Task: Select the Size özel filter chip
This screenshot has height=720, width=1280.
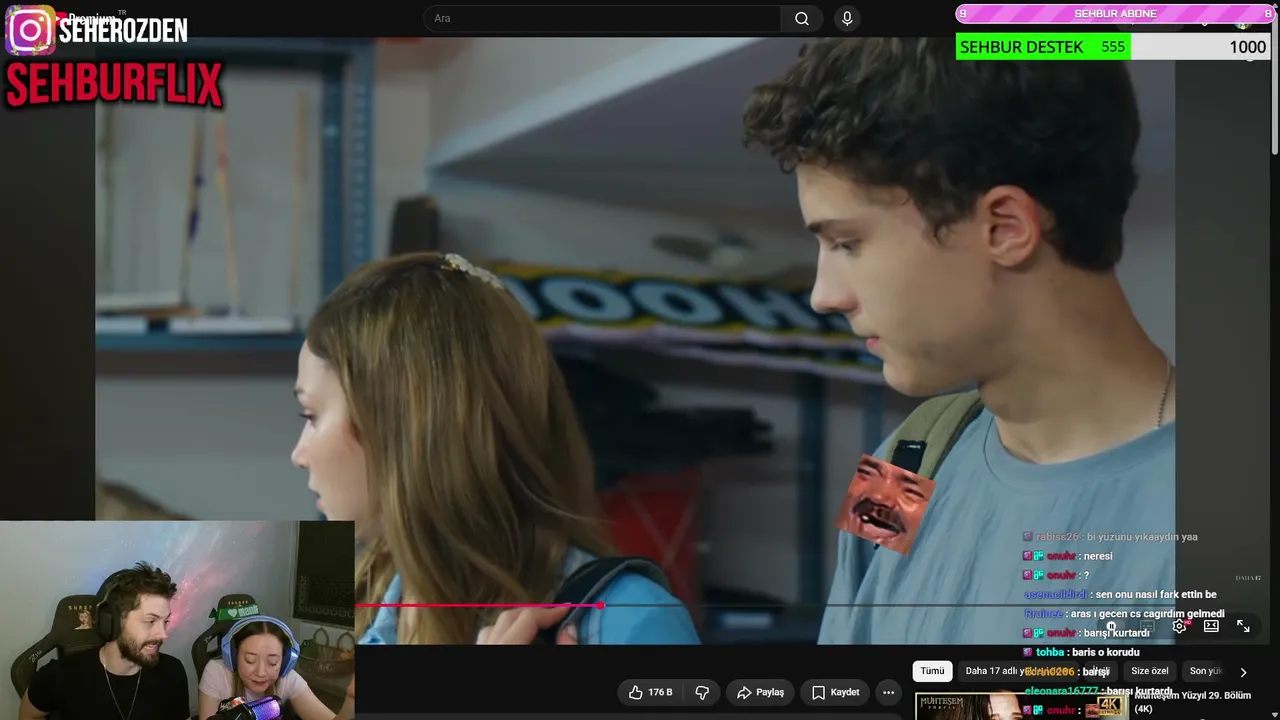Action: tap(1150, 671)
